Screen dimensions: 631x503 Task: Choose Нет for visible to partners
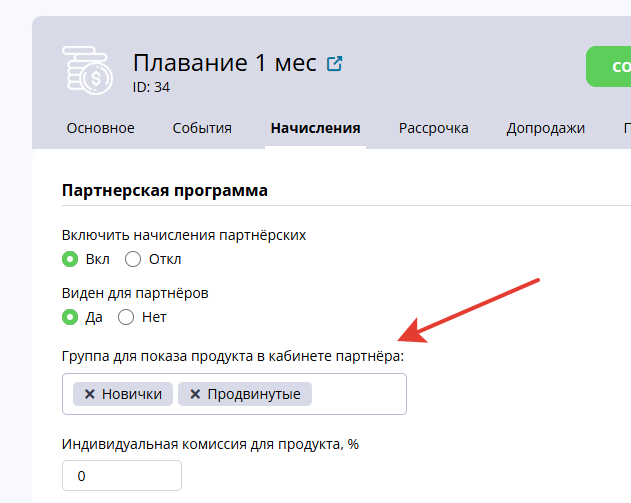[126, 317]
